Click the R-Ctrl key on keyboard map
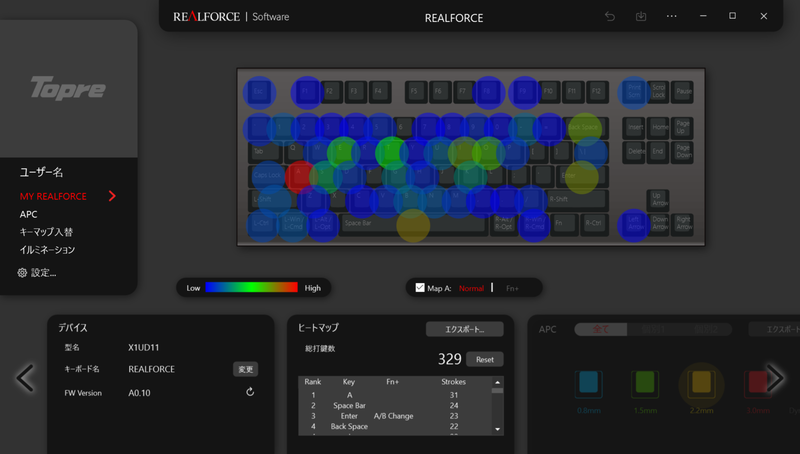 pyautogui.click(x=594, y=223)
